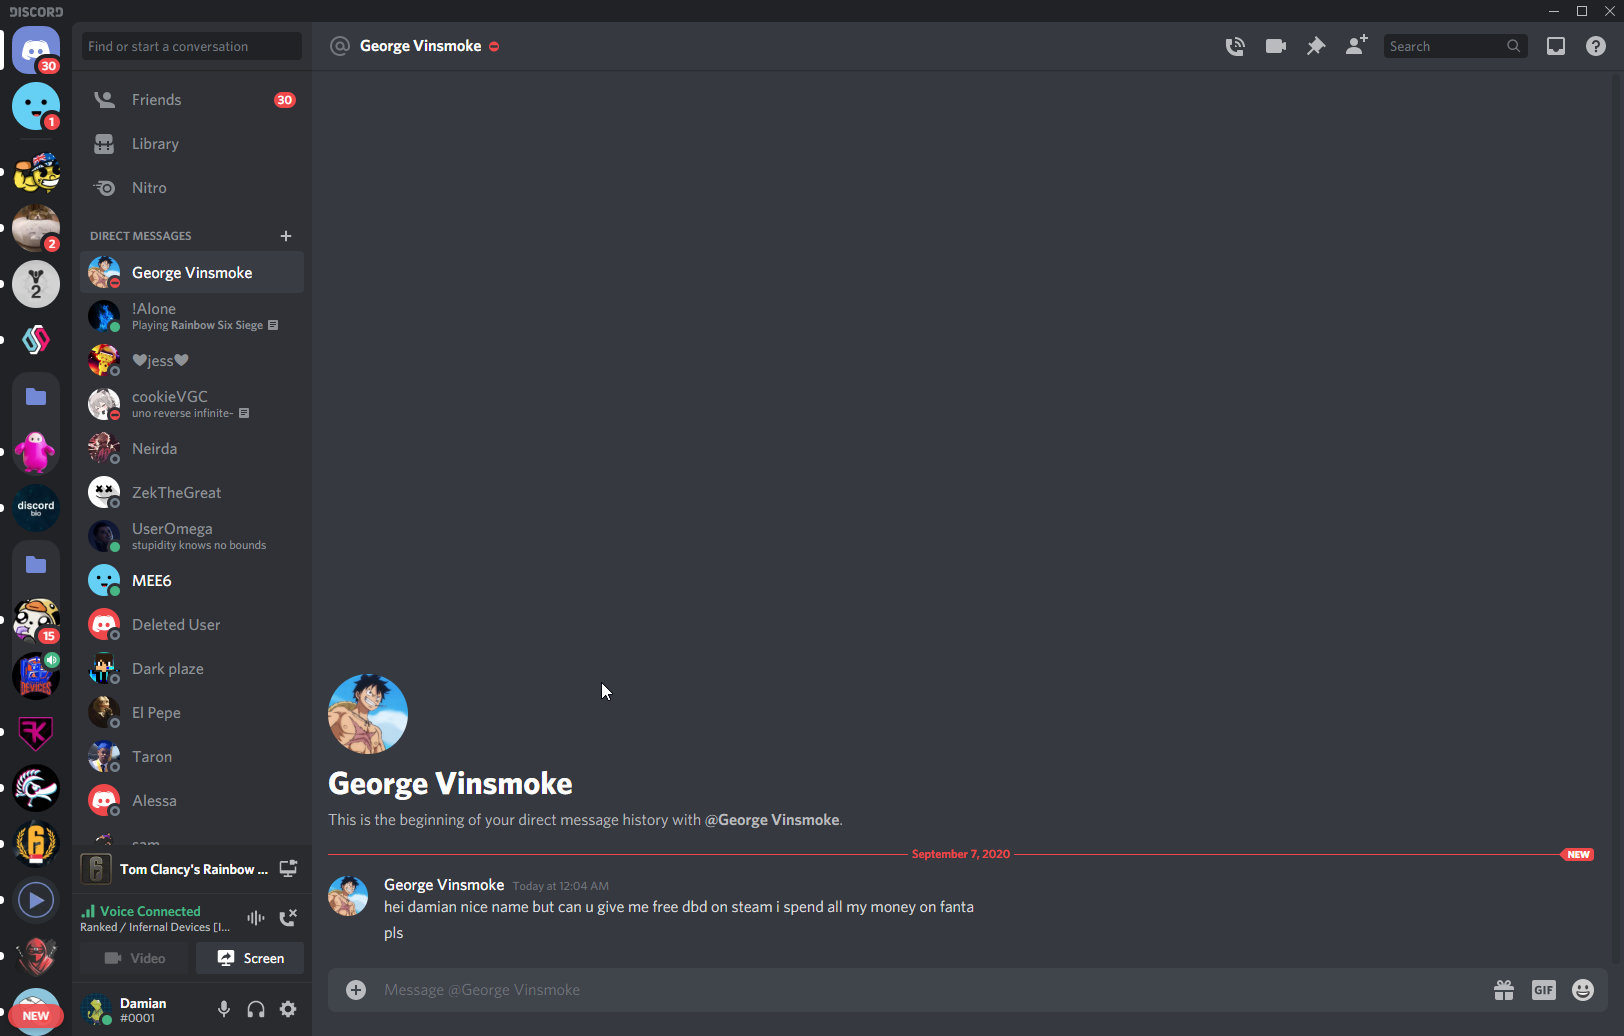Create a new DM with plus icon
Image resolution: width=1624 pixels, height=1036 pixels.
click(x=286, y=236)
